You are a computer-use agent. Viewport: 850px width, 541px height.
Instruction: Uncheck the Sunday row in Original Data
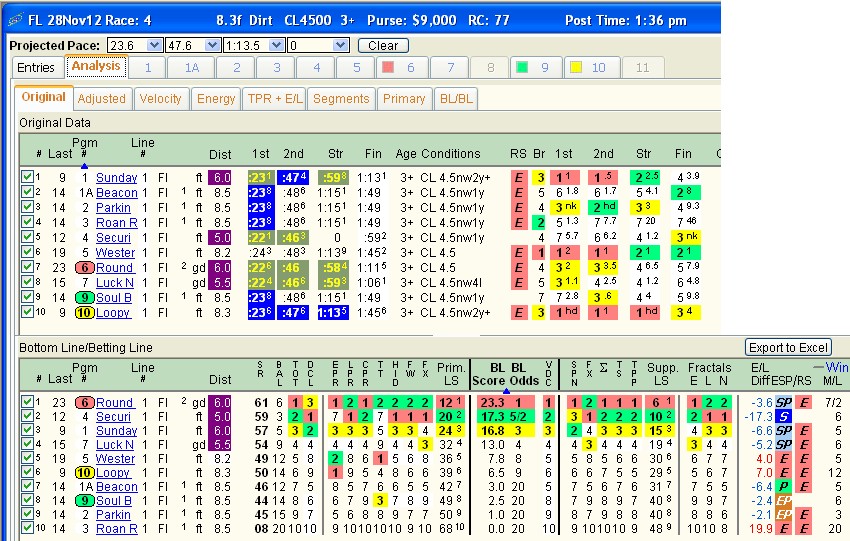(27, 177)
